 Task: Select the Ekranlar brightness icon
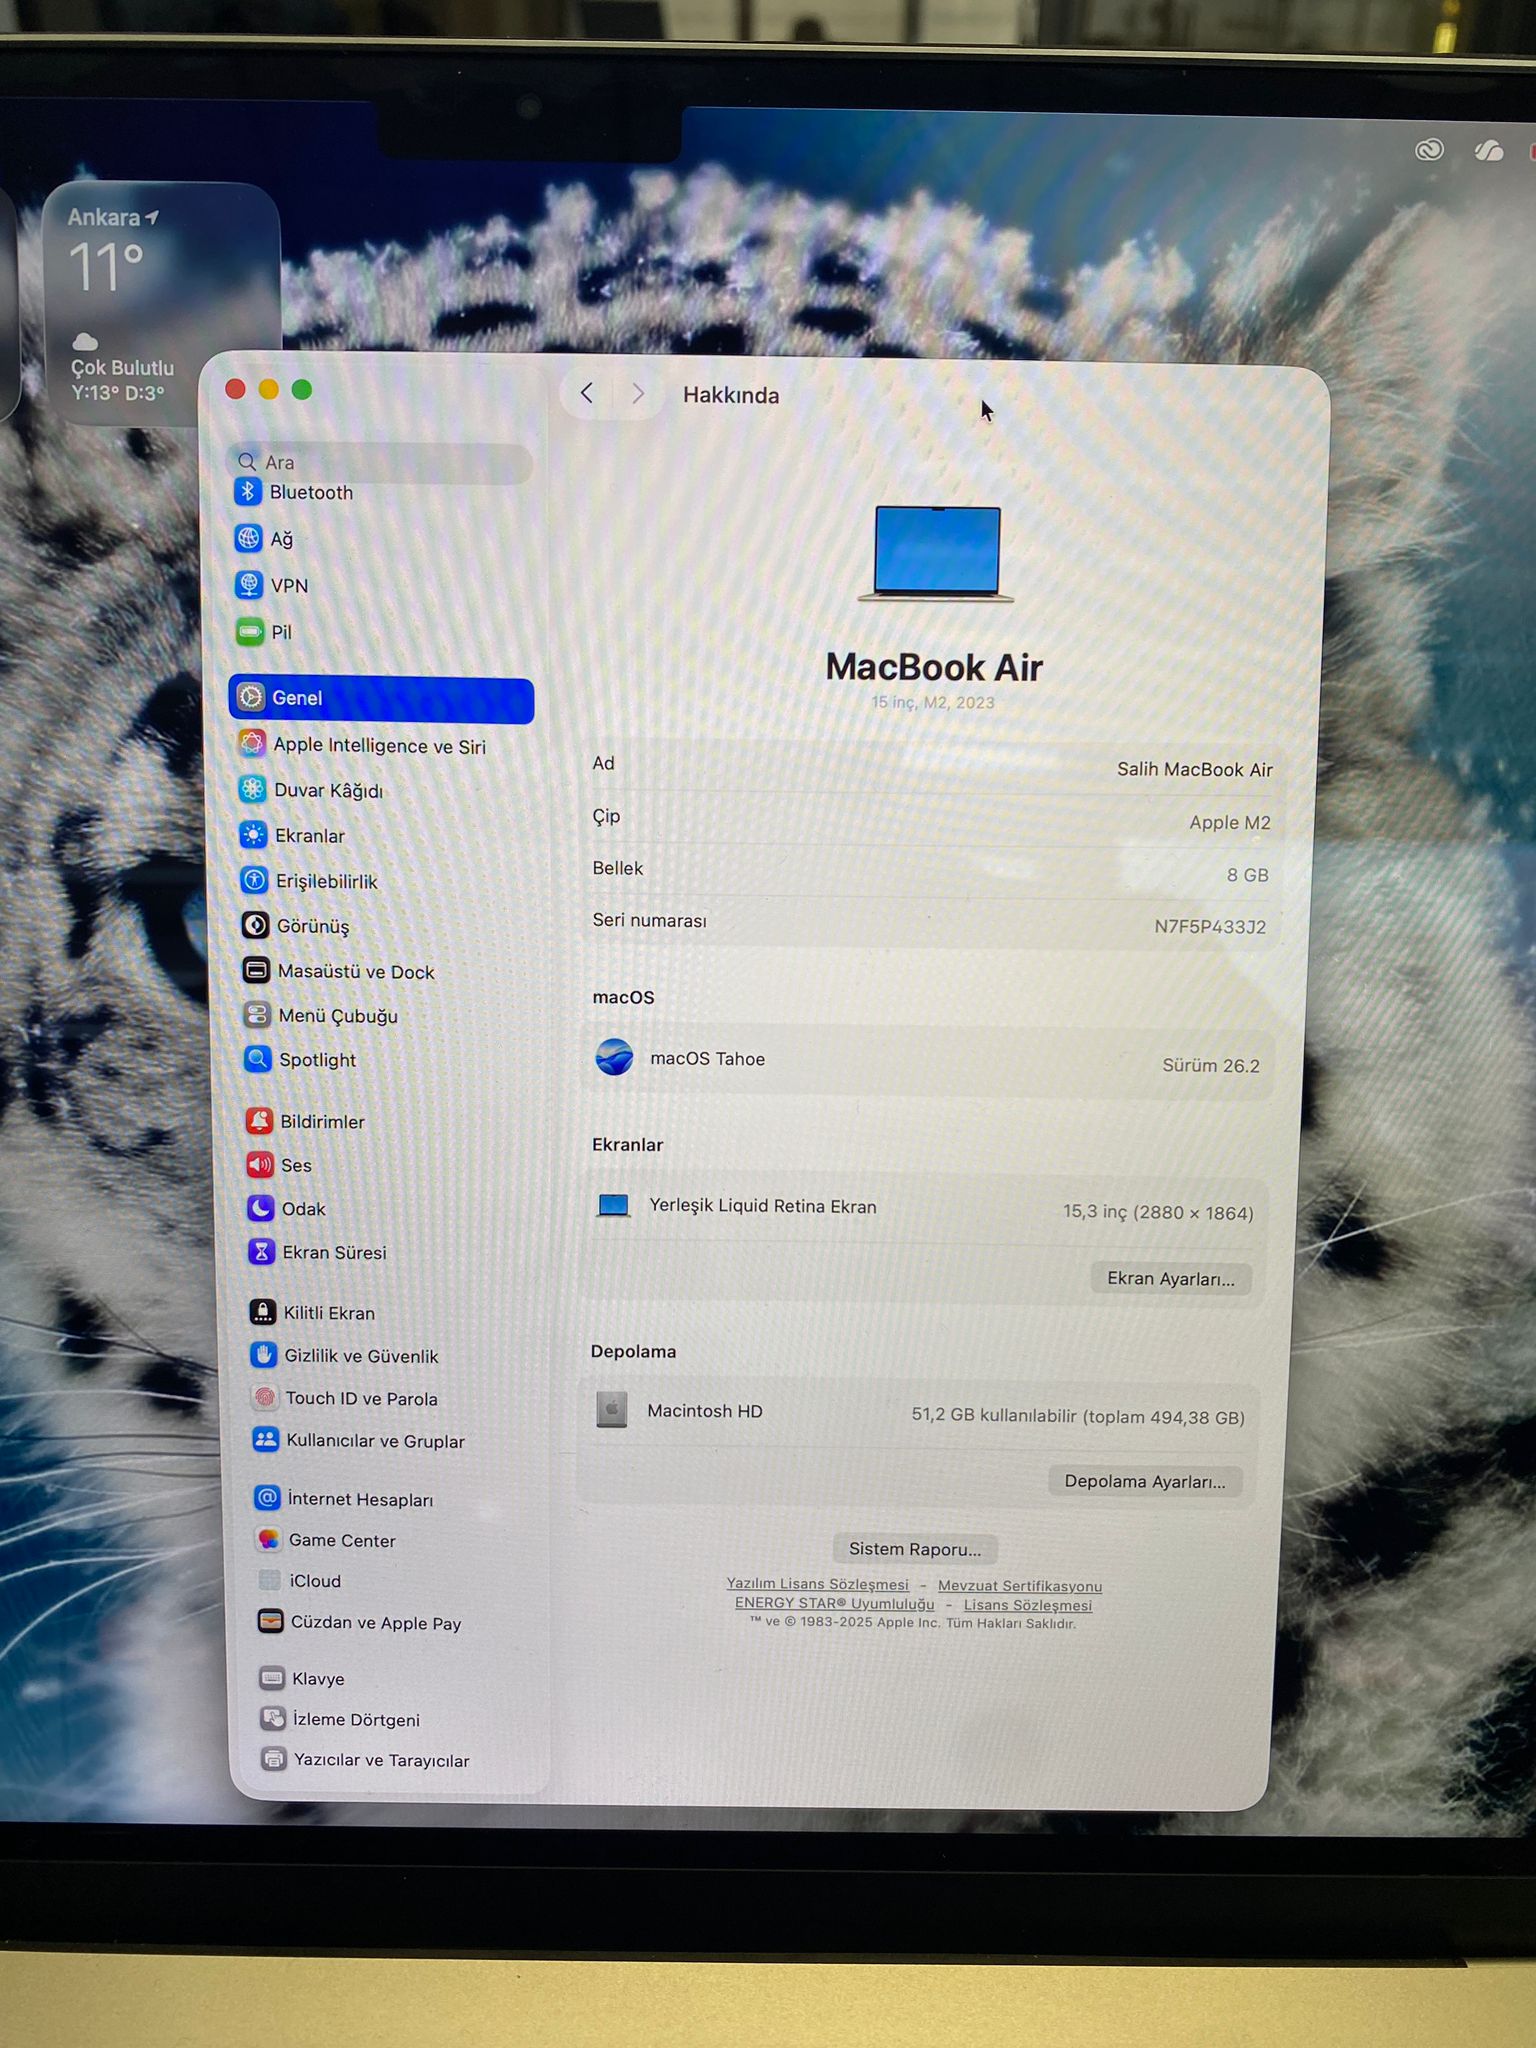click(254, 834)
